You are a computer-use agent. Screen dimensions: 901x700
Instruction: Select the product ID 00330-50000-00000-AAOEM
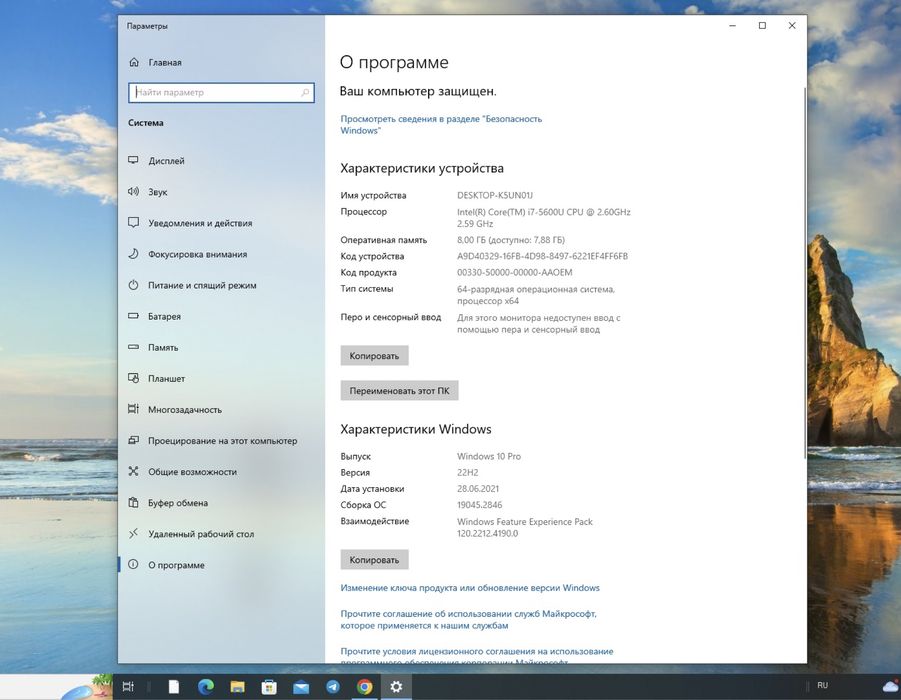pos(514,272)
